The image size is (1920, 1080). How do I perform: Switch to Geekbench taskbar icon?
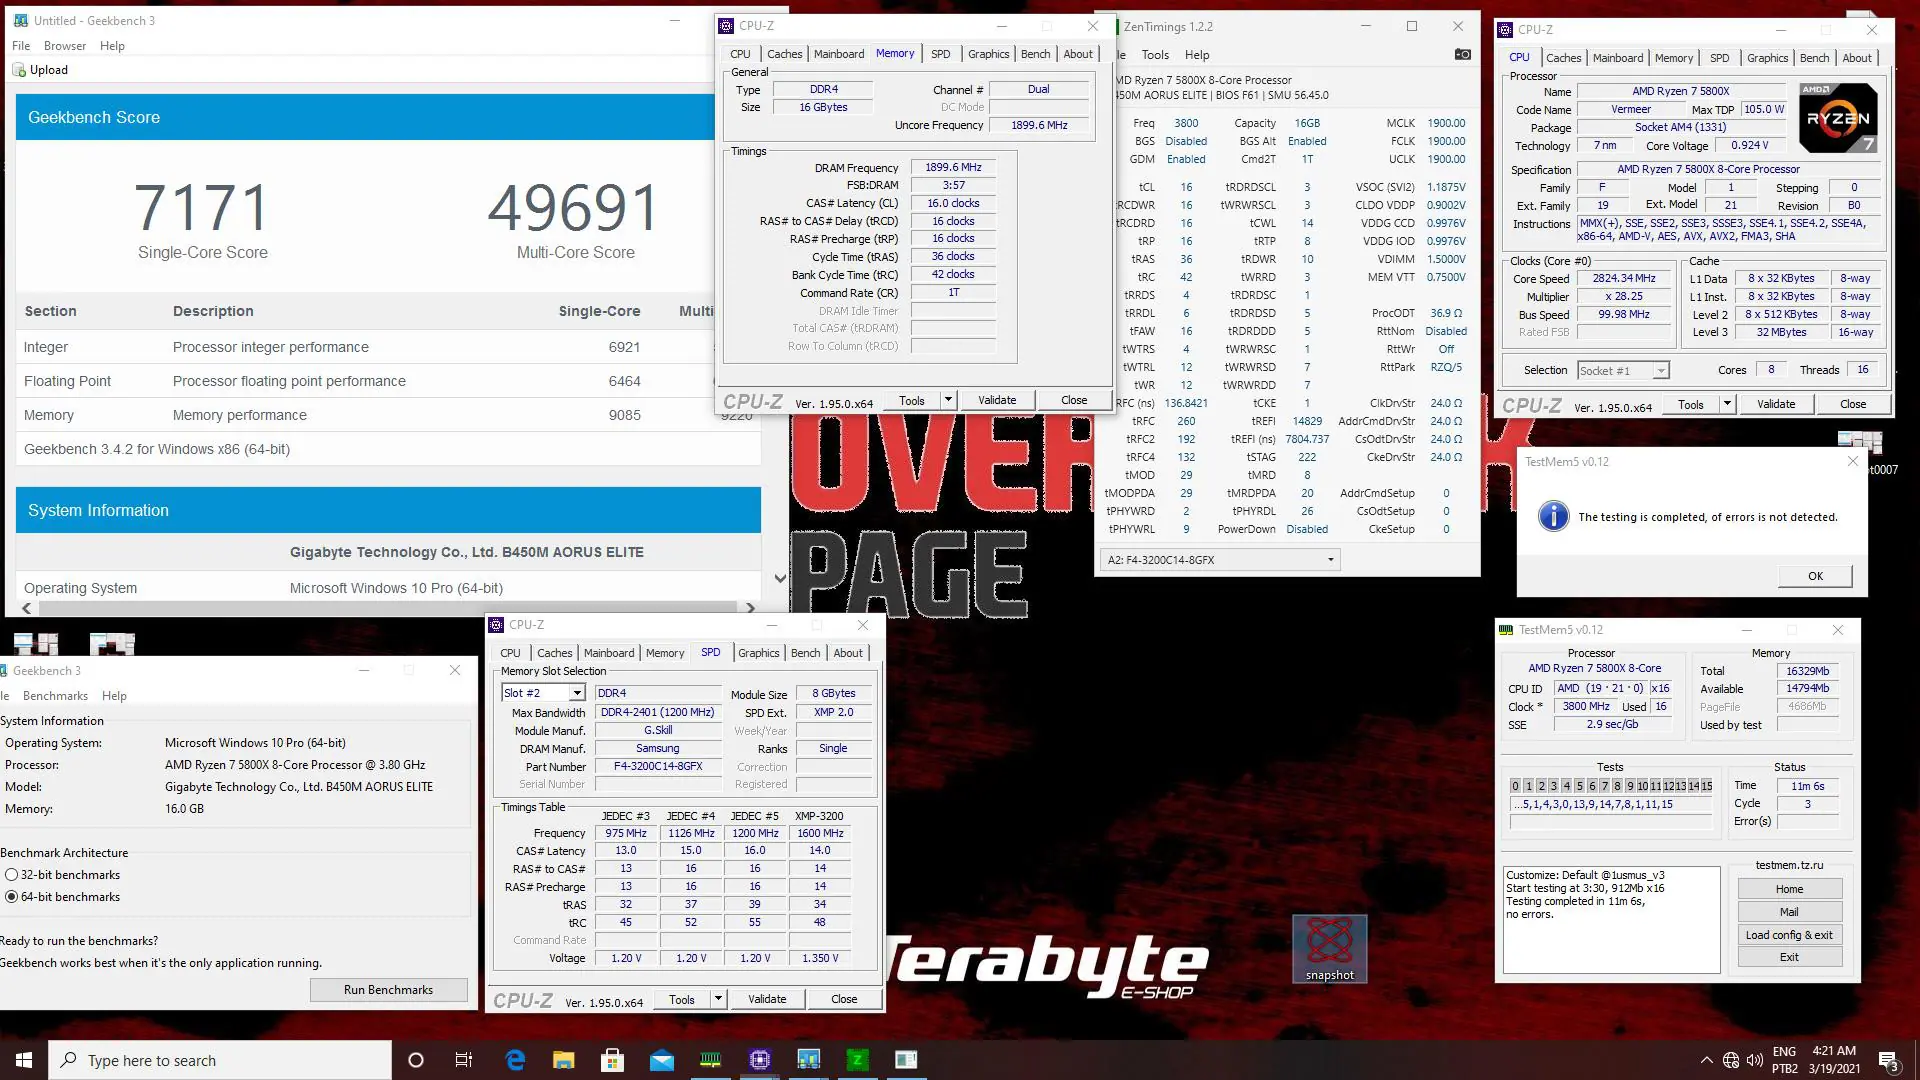(x=808, y=1060)
